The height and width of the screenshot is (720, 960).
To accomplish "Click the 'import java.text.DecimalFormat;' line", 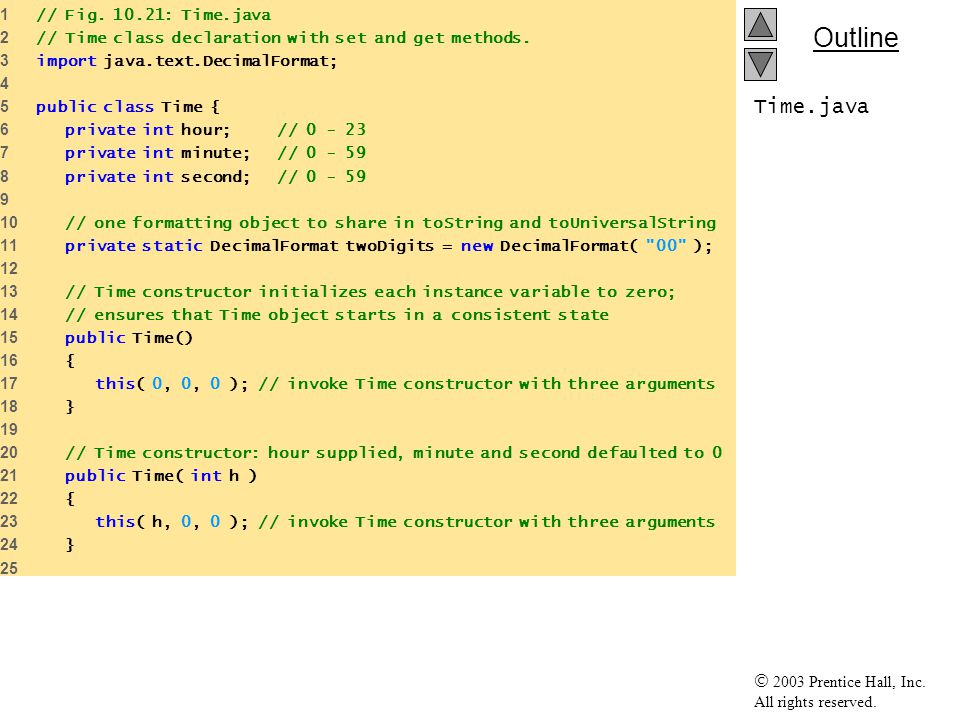I will [x=186, y=61].
